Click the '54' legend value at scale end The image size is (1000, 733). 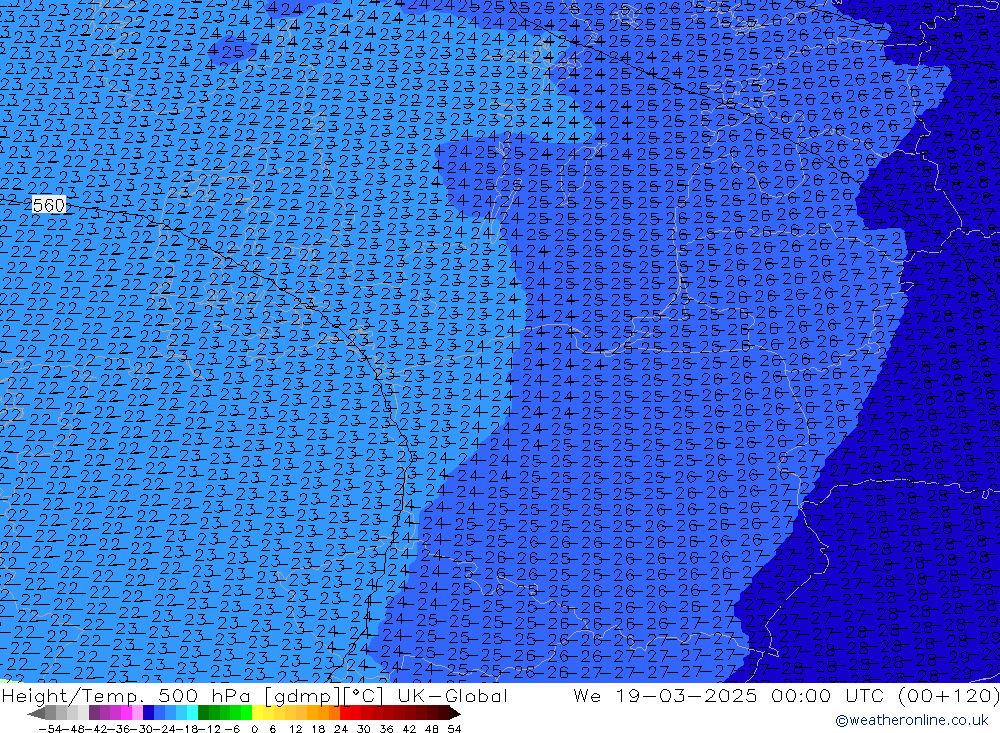[x=454, y=729]
